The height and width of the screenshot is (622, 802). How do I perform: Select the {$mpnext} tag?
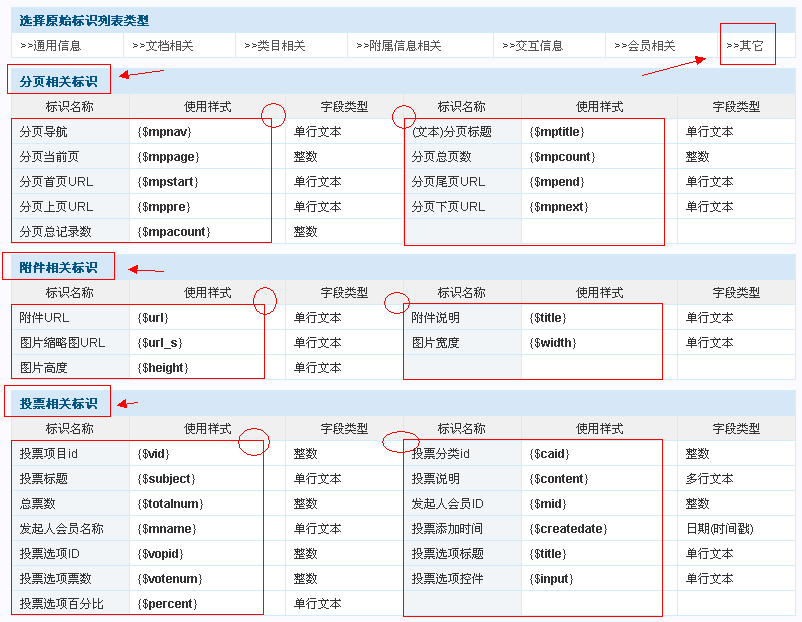pos(559,207)
